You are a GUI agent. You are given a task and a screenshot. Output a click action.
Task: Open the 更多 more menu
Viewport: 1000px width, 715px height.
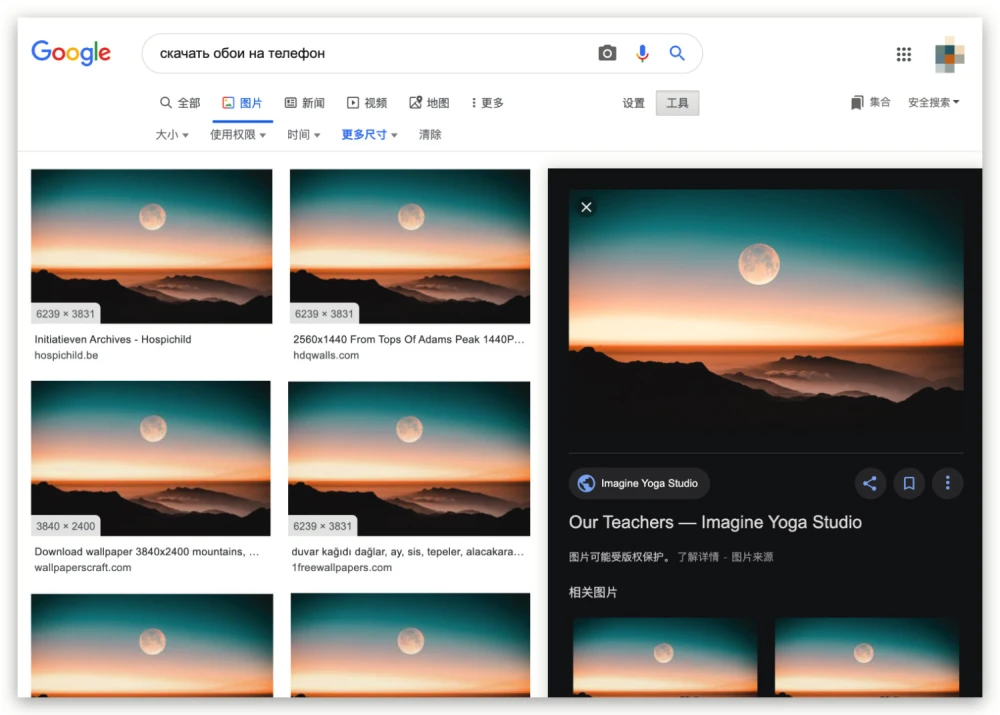(x=488, y=103)
